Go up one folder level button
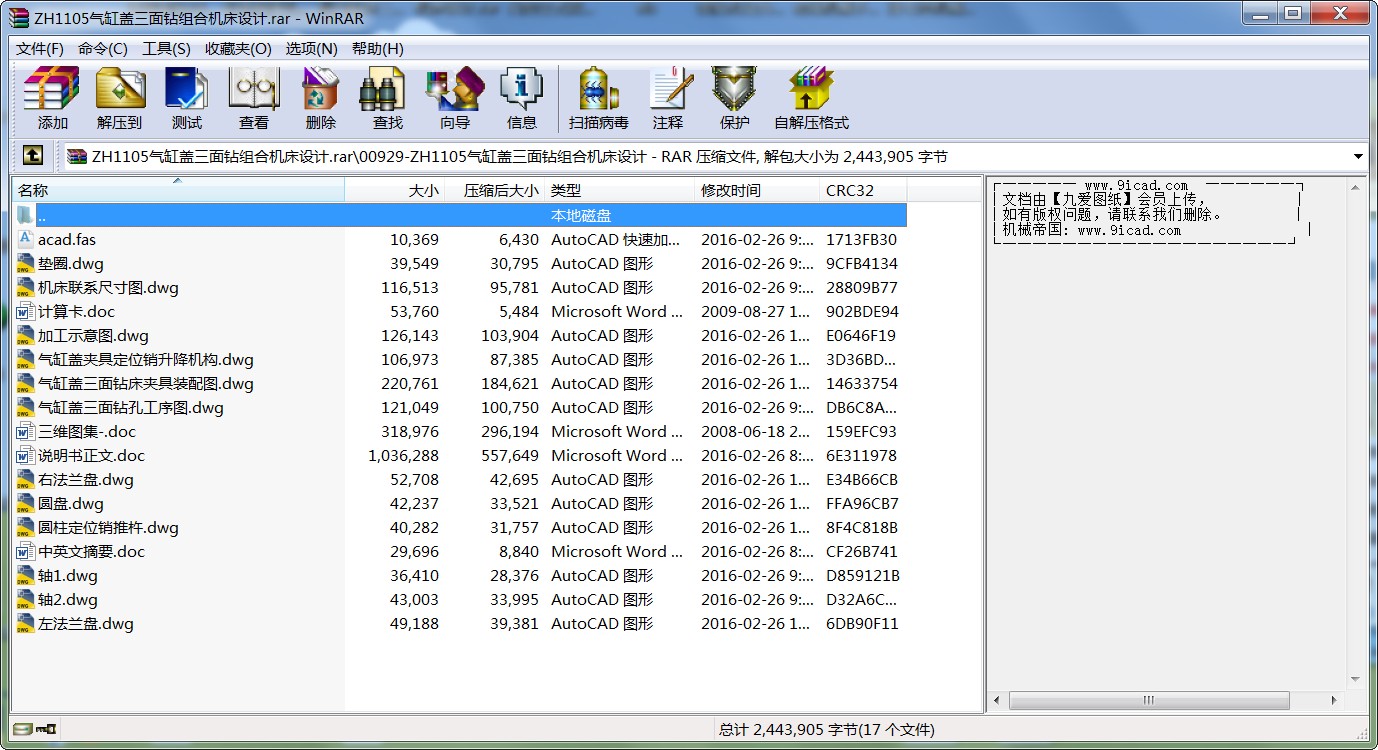This screenshot has width=1378, height=750. 32,156
